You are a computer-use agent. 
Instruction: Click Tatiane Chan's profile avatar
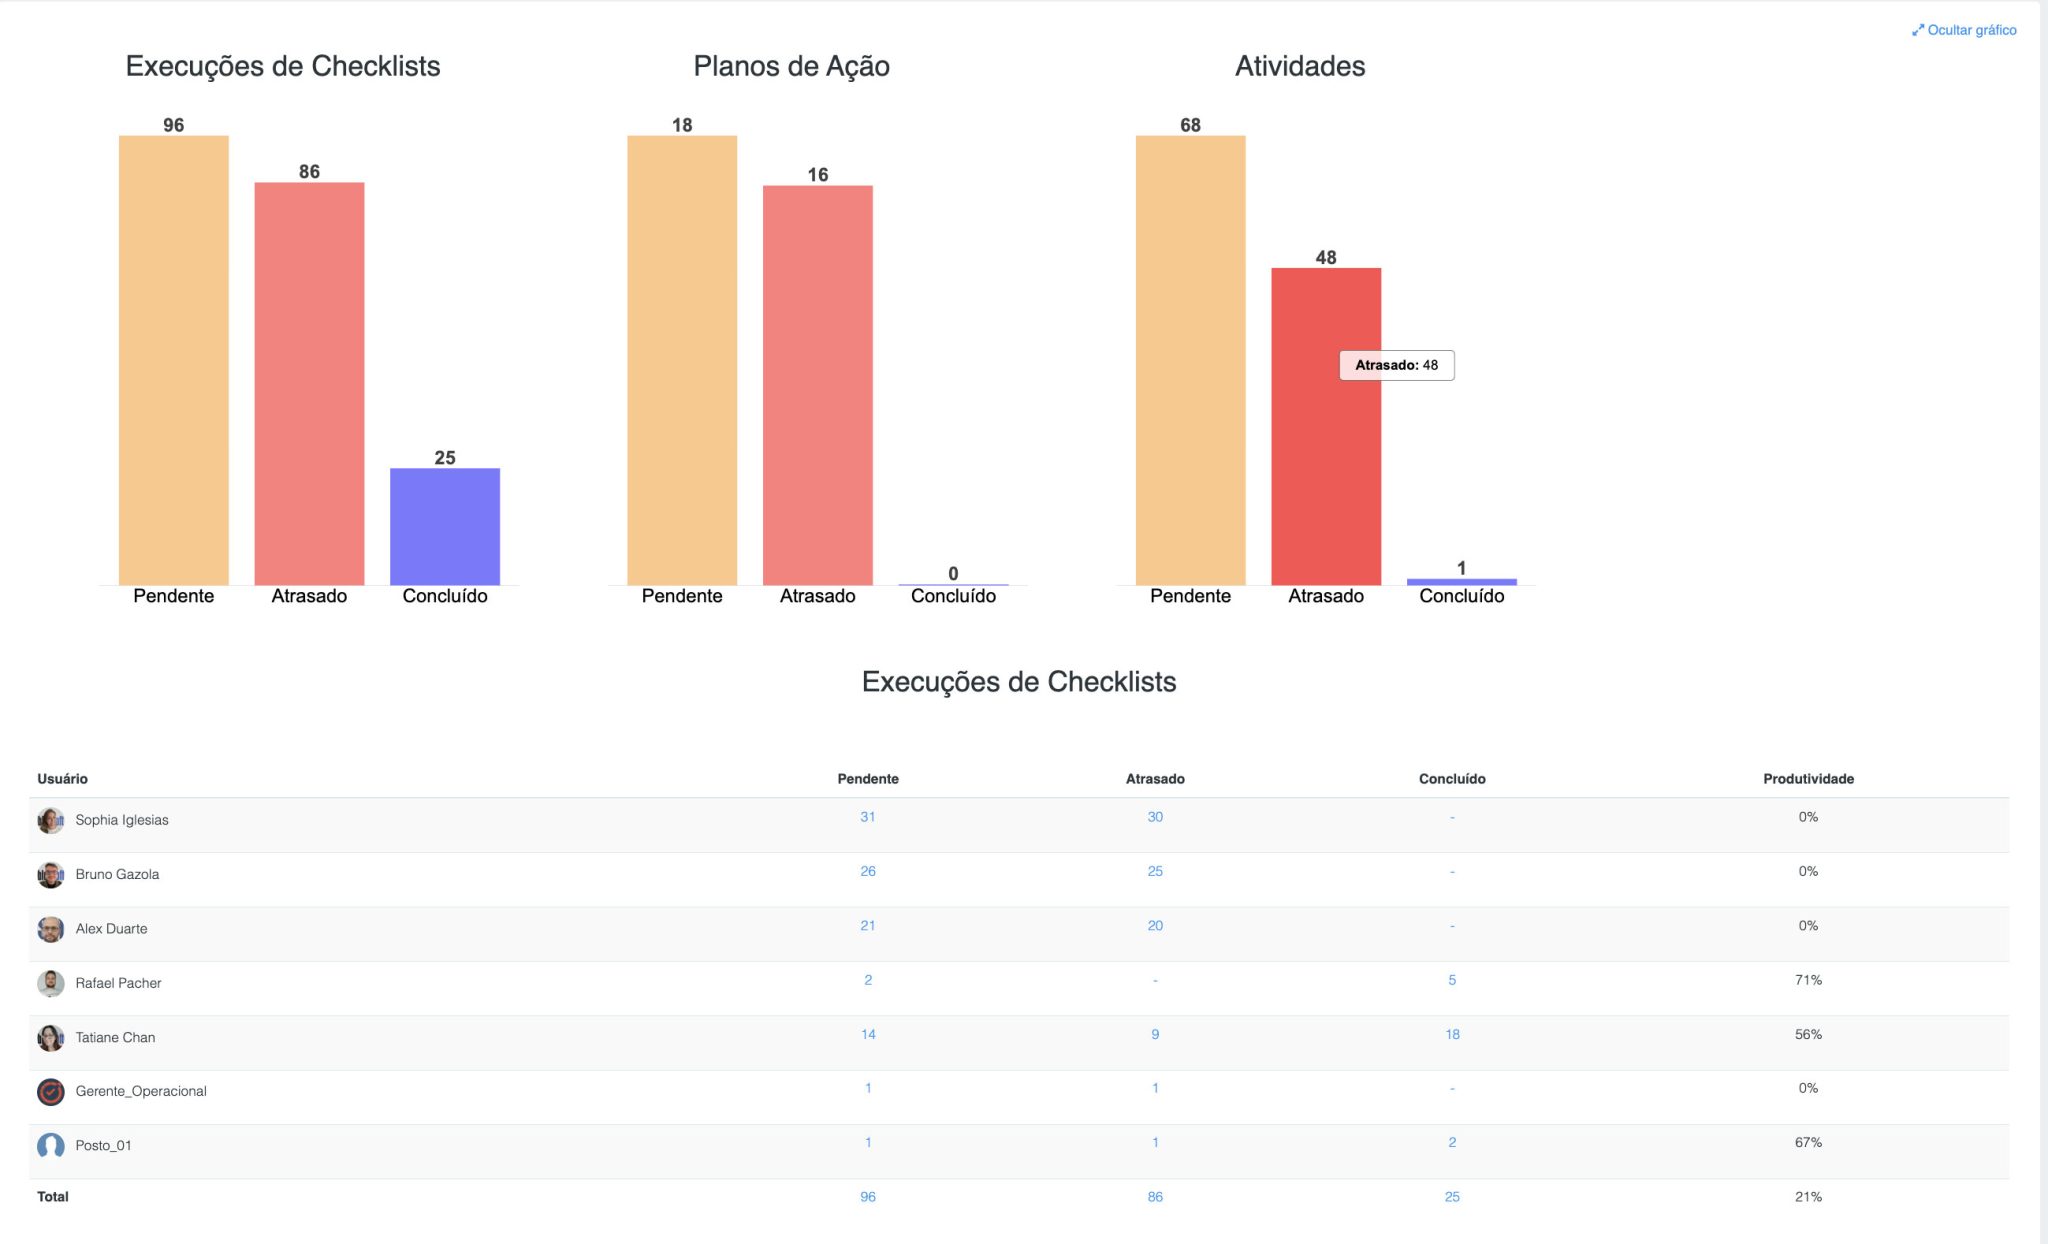click(51, 1037)
